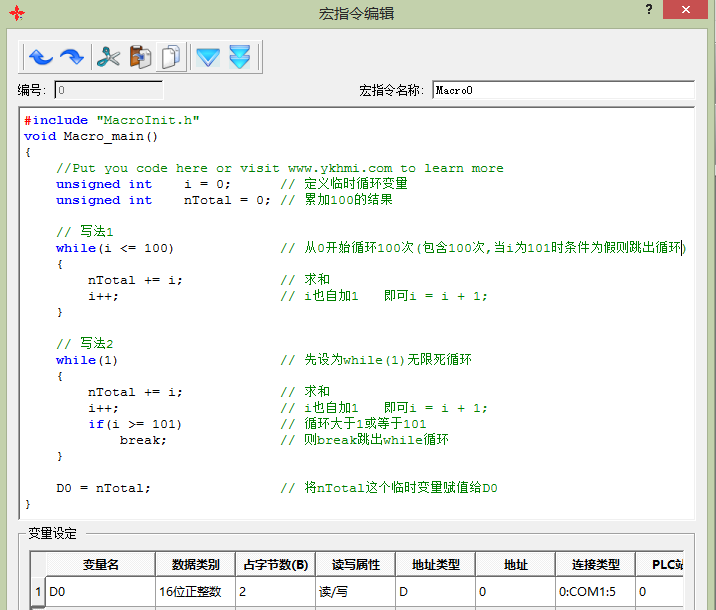Click the 数据类别 column header
Screen dimensions: 716x610
(x=195, y=565)
